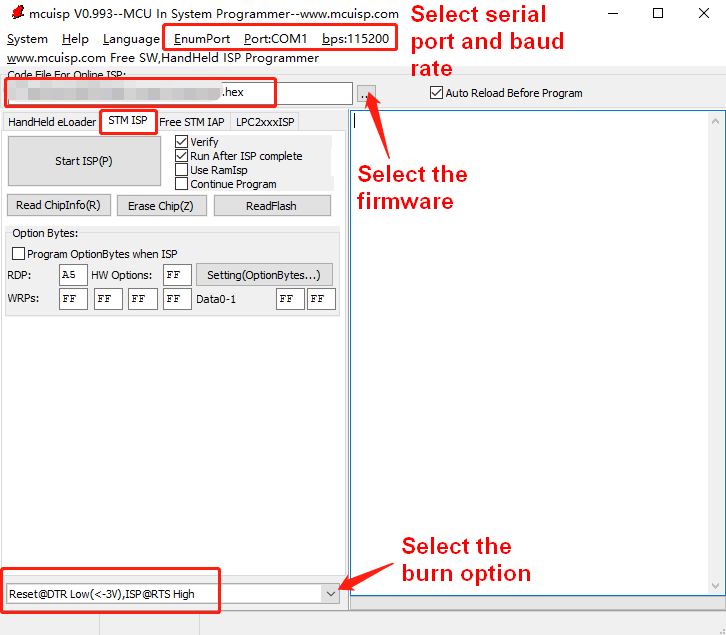Viewport: 726px width, 635px height.
Task: Open the bps:115200 baud rate menu
Action: (x=355, y=39)
